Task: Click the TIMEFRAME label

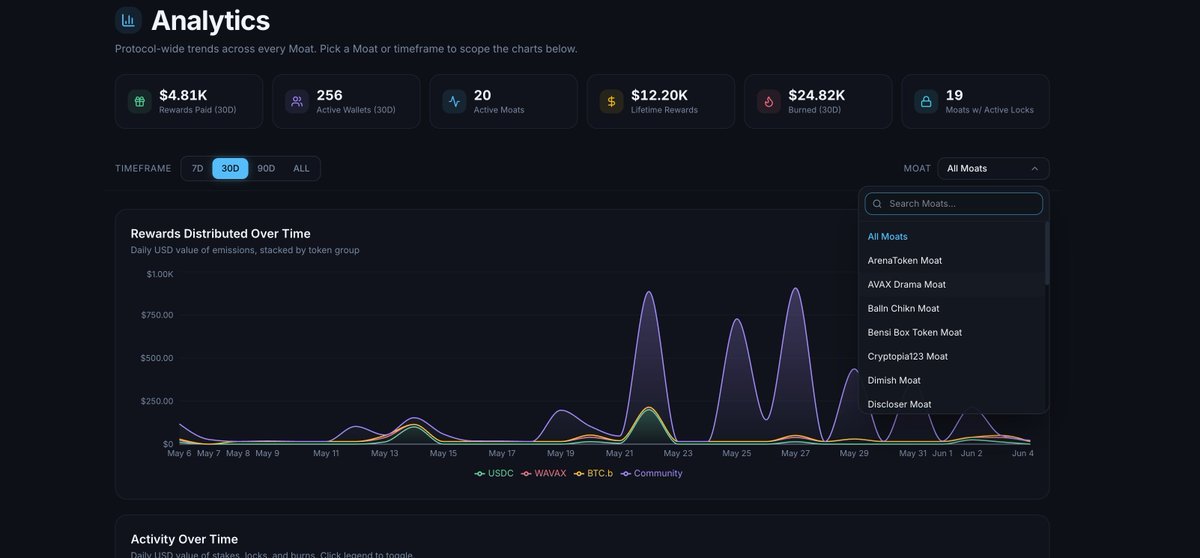Action: tap(143, 168)
